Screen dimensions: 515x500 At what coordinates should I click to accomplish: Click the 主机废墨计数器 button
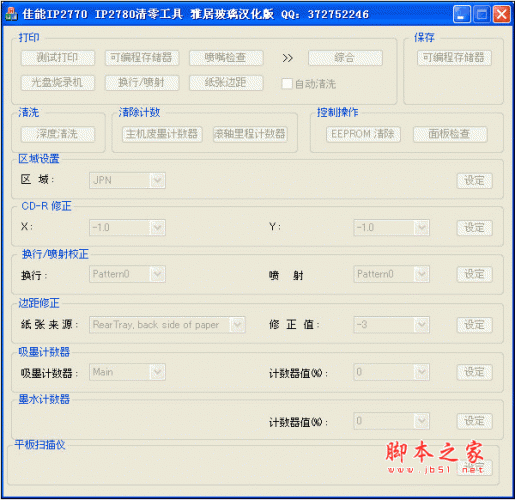[162, 134]
